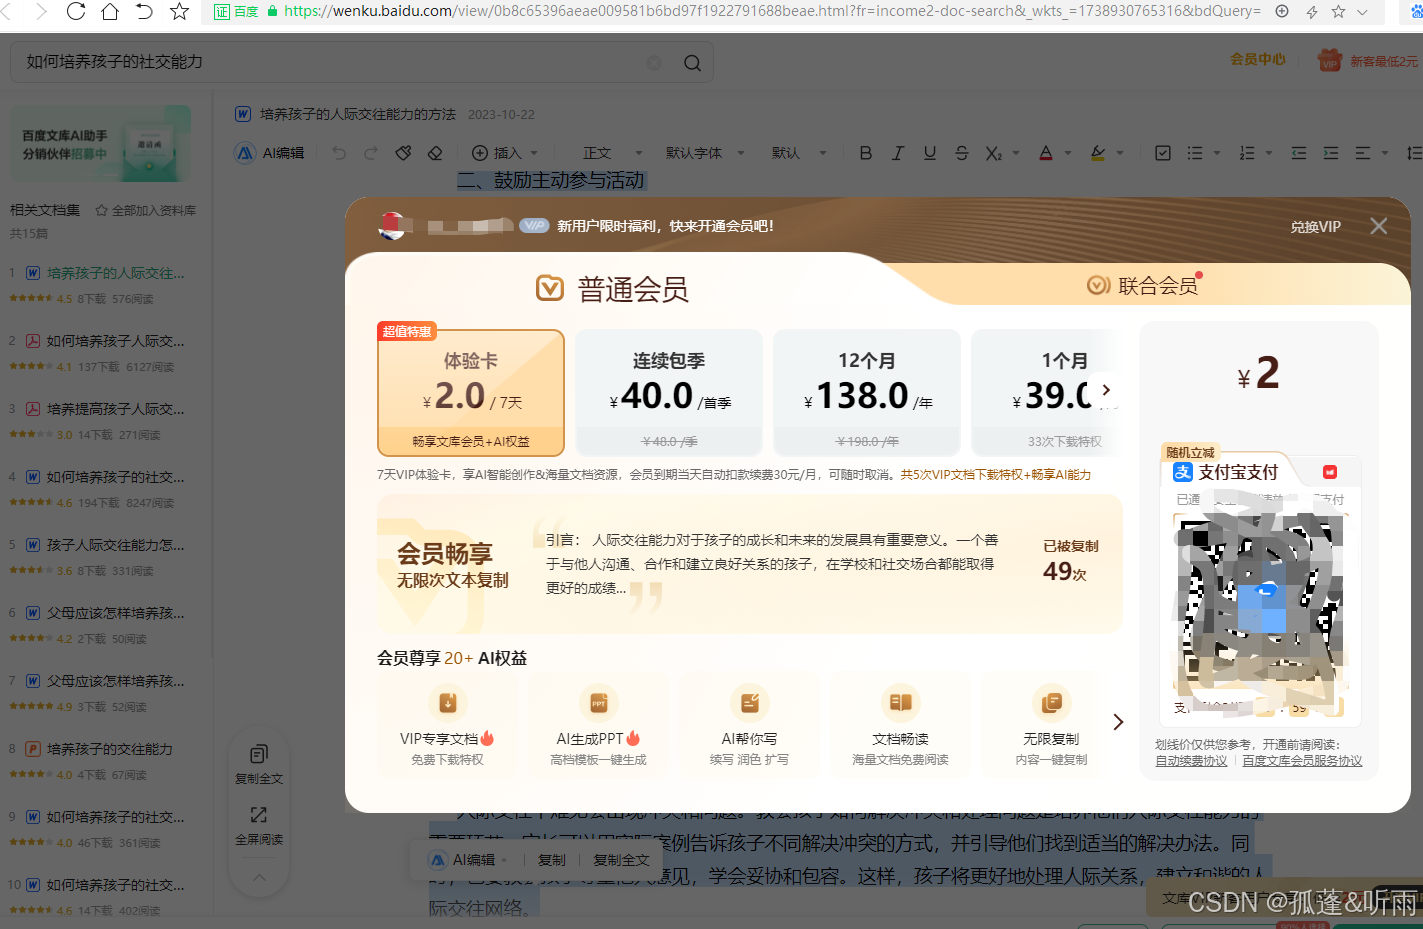Open 百度文库会员服务协议 link

click(x=1302, y=761)
